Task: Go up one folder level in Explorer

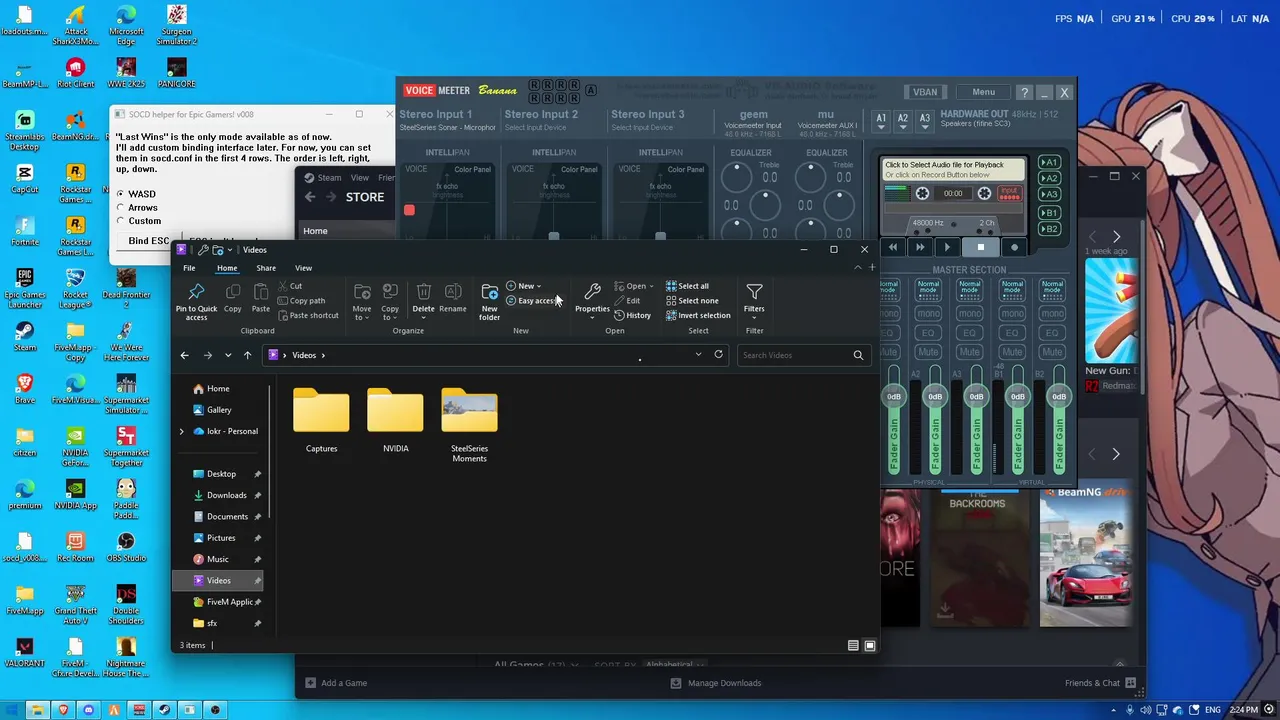Action: [x=247, y=355]
